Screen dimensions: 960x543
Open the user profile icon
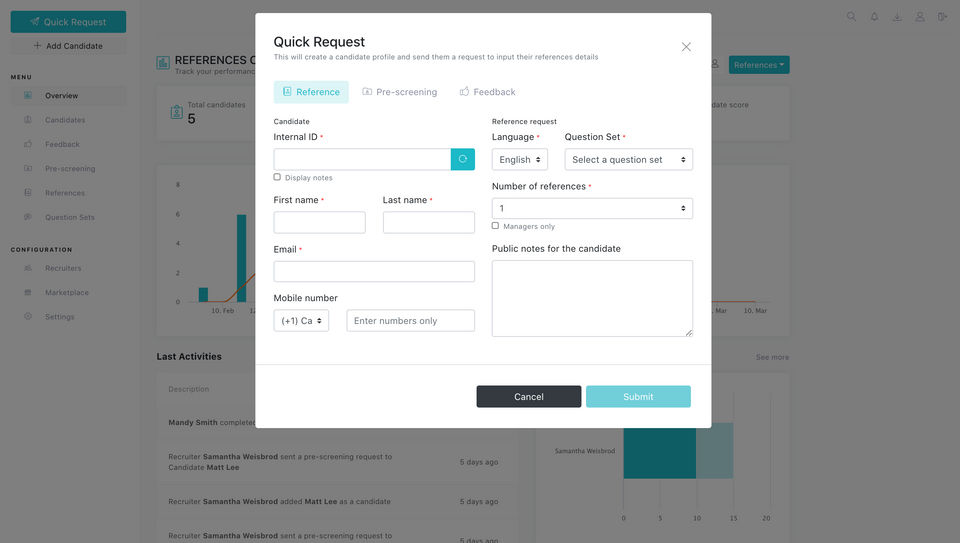pos(920,17)
